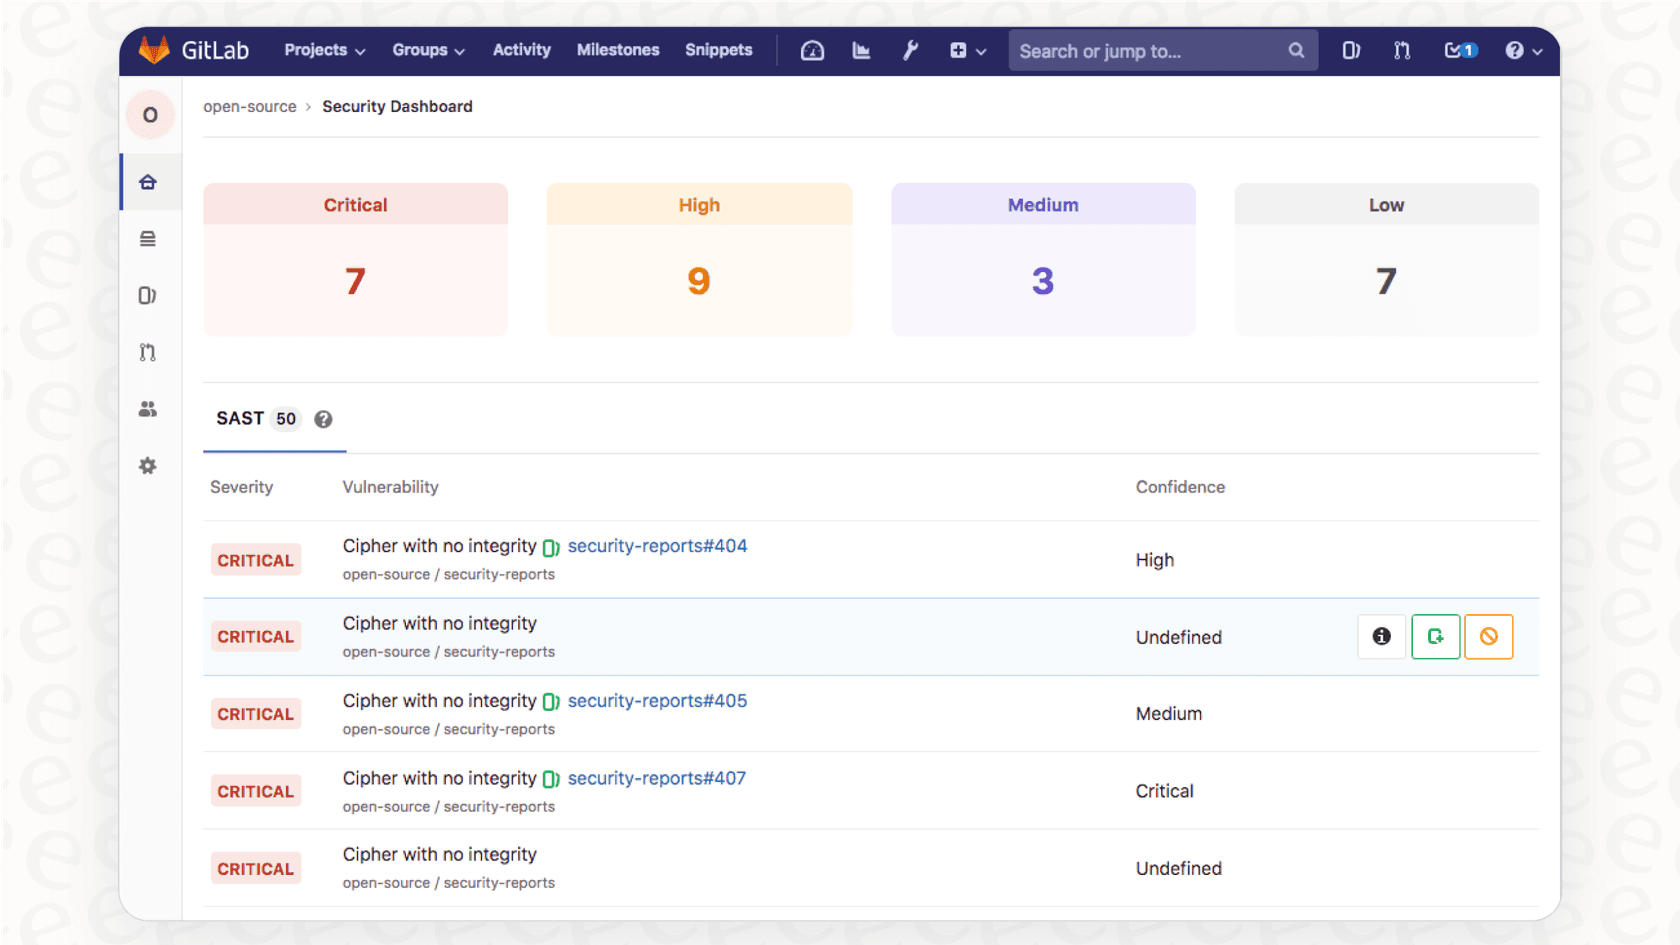Expand the new item plus dropdown
1680x945 pixels.
(966, 50)
